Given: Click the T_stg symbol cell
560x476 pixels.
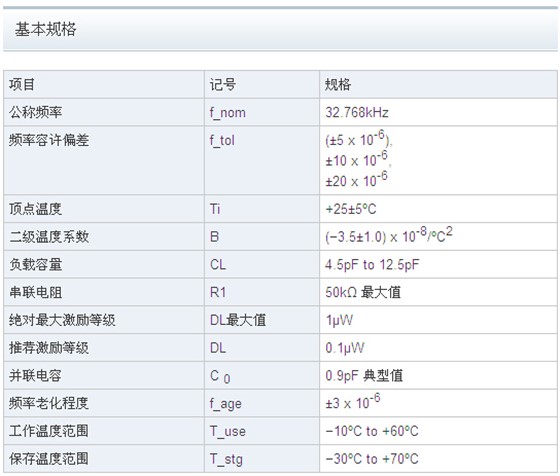Looking at the screenshot, I should [226, 459].
